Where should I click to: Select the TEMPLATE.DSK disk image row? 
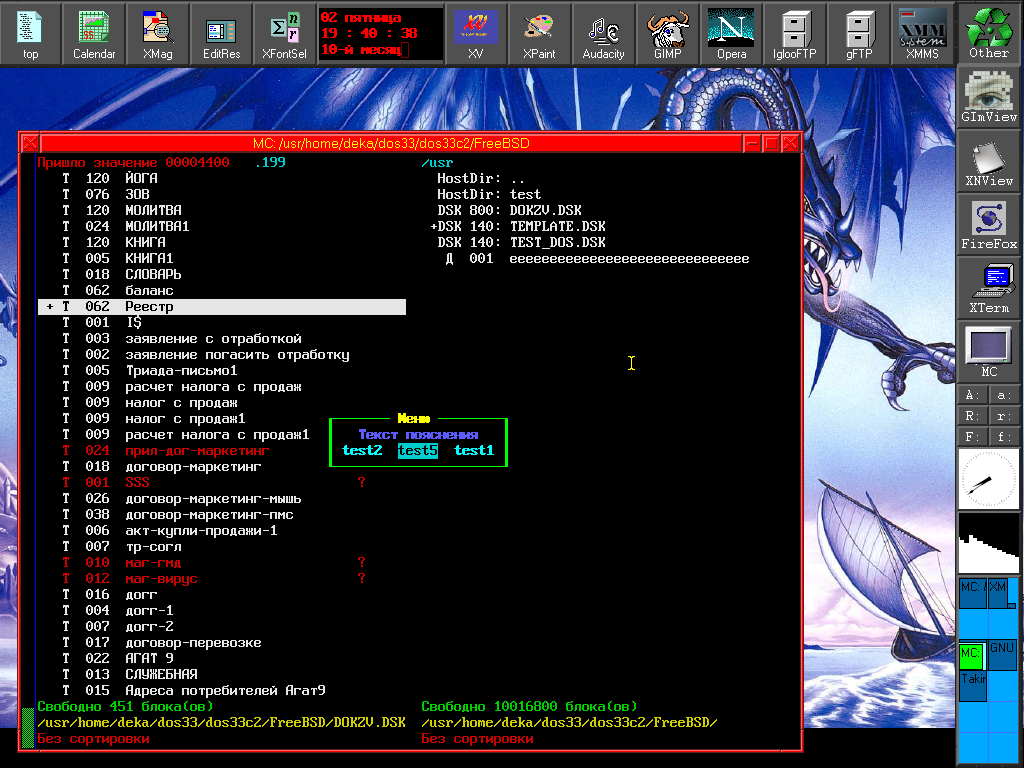[x=518, y=227]
